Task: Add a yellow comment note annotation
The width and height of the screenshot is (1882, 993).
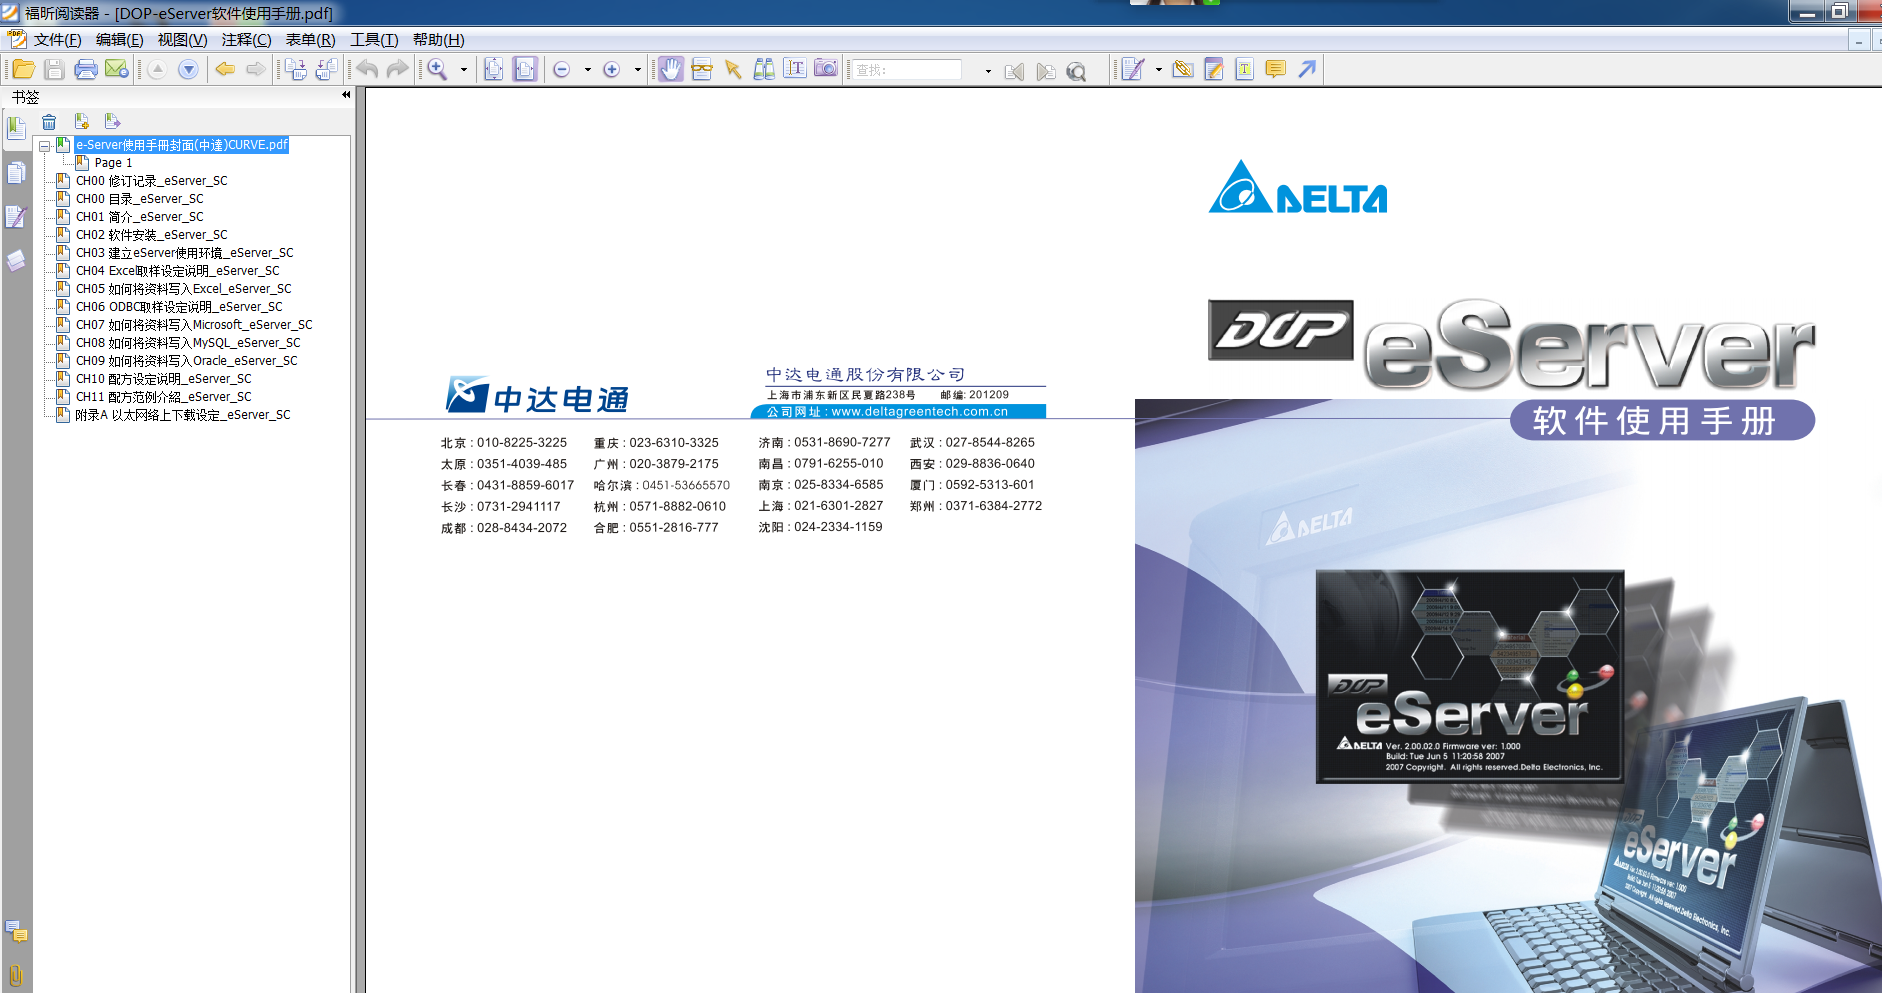Action: tap(1275, 69)
